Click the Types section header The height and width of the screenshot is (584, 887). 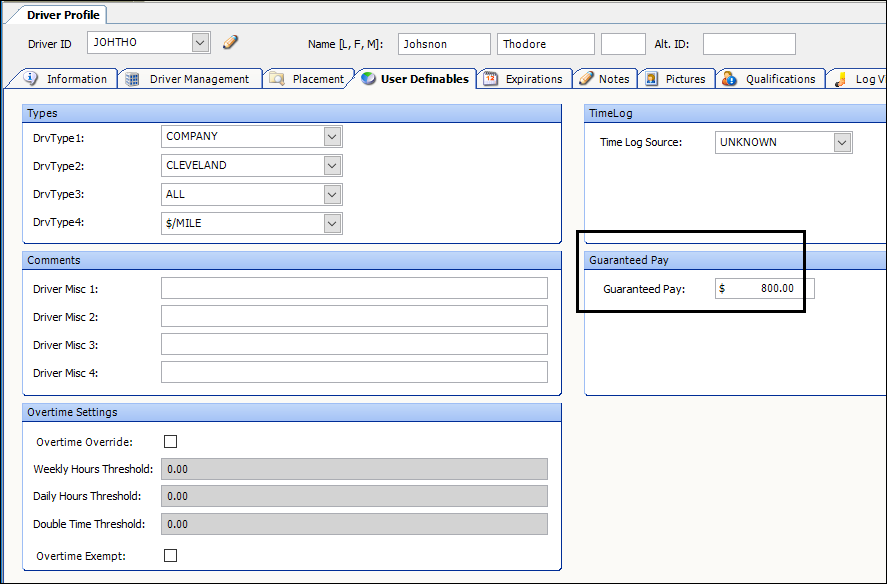292,113
